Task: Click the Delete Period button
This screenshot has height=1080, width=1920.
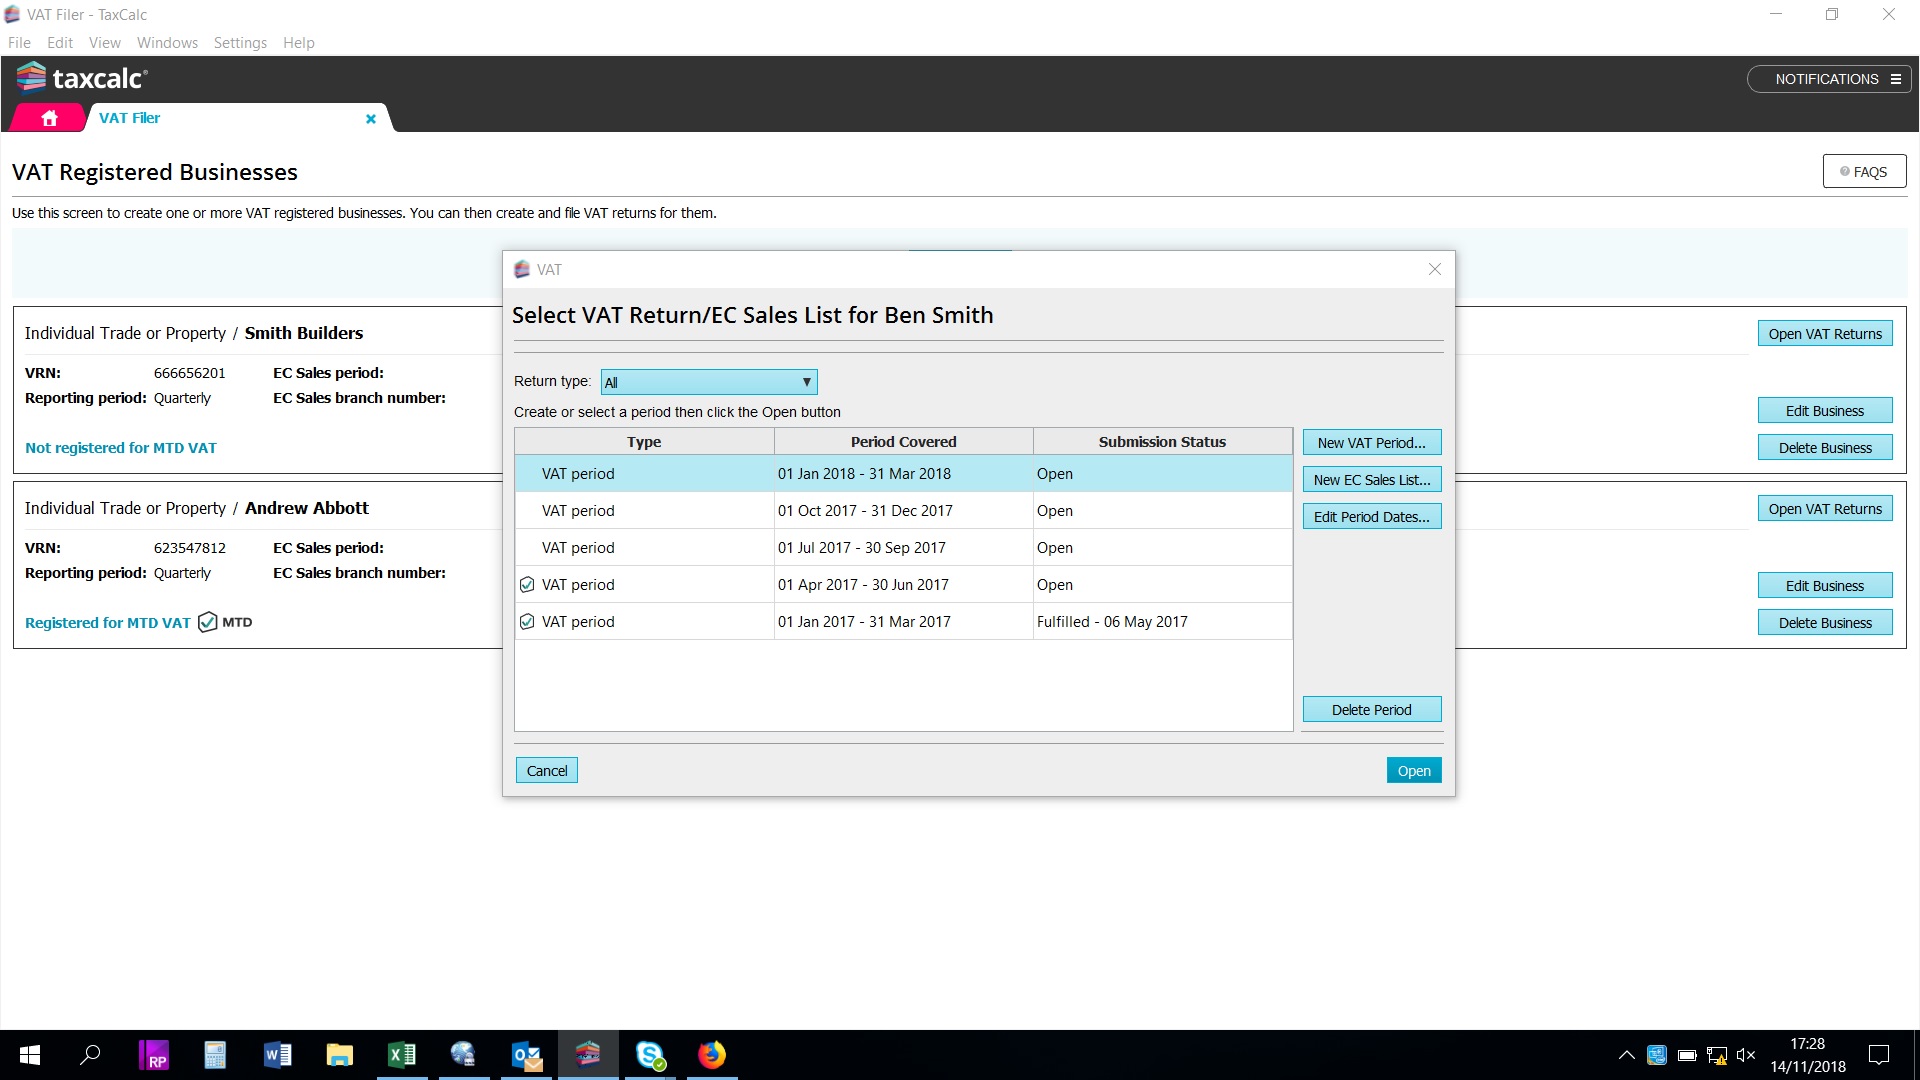Action: [1371, 710]
